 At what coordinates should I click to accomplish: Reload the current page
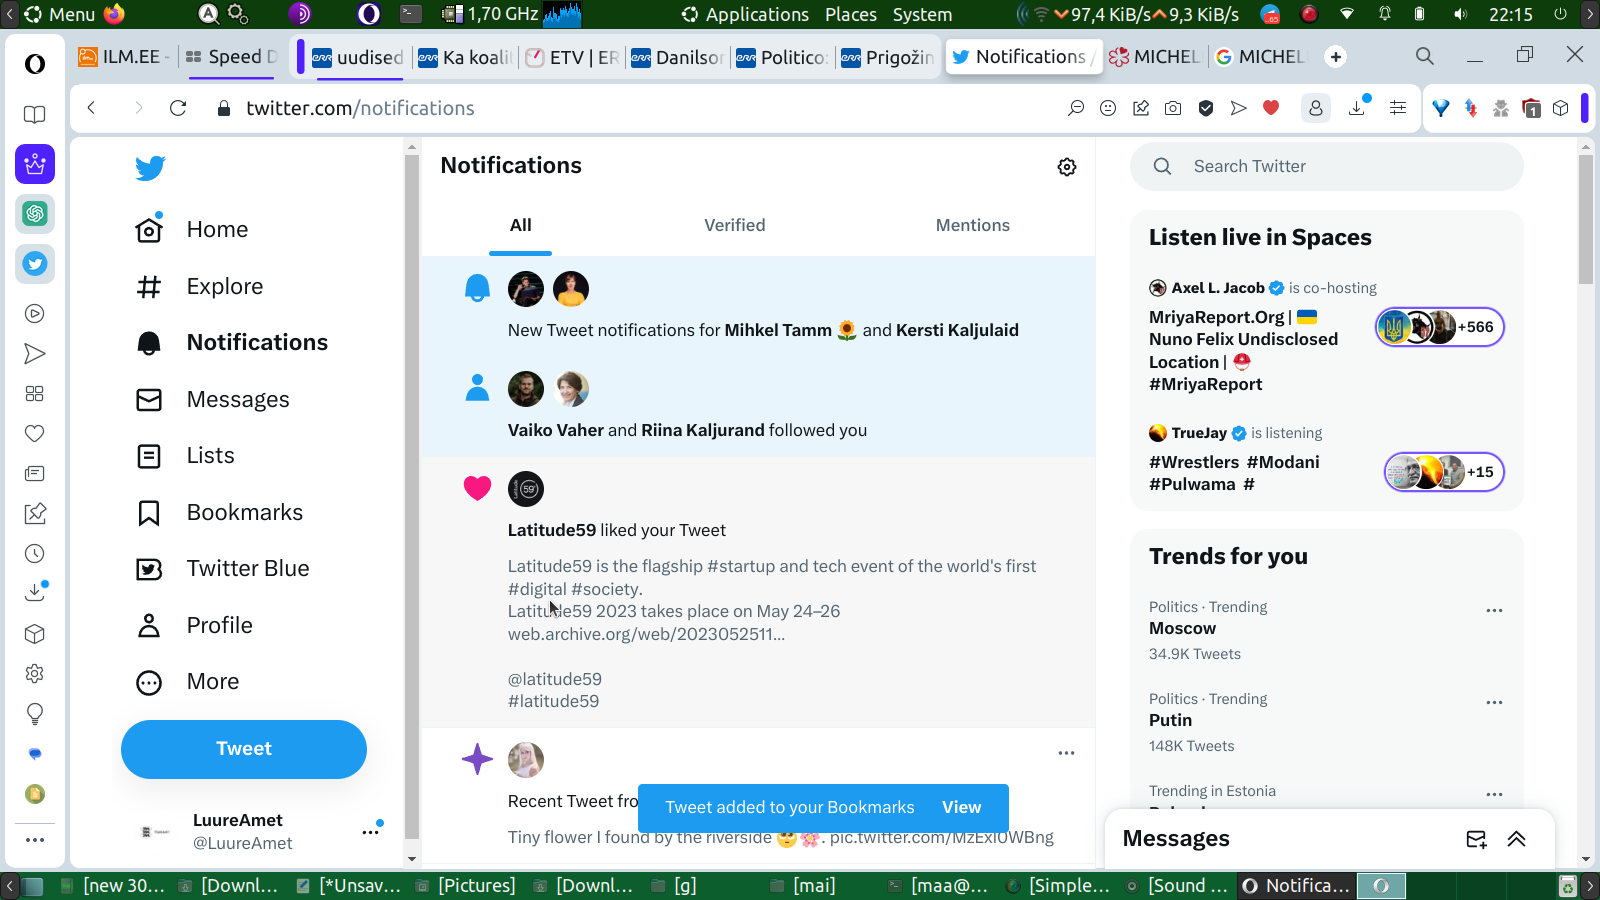tap(178, 108)
